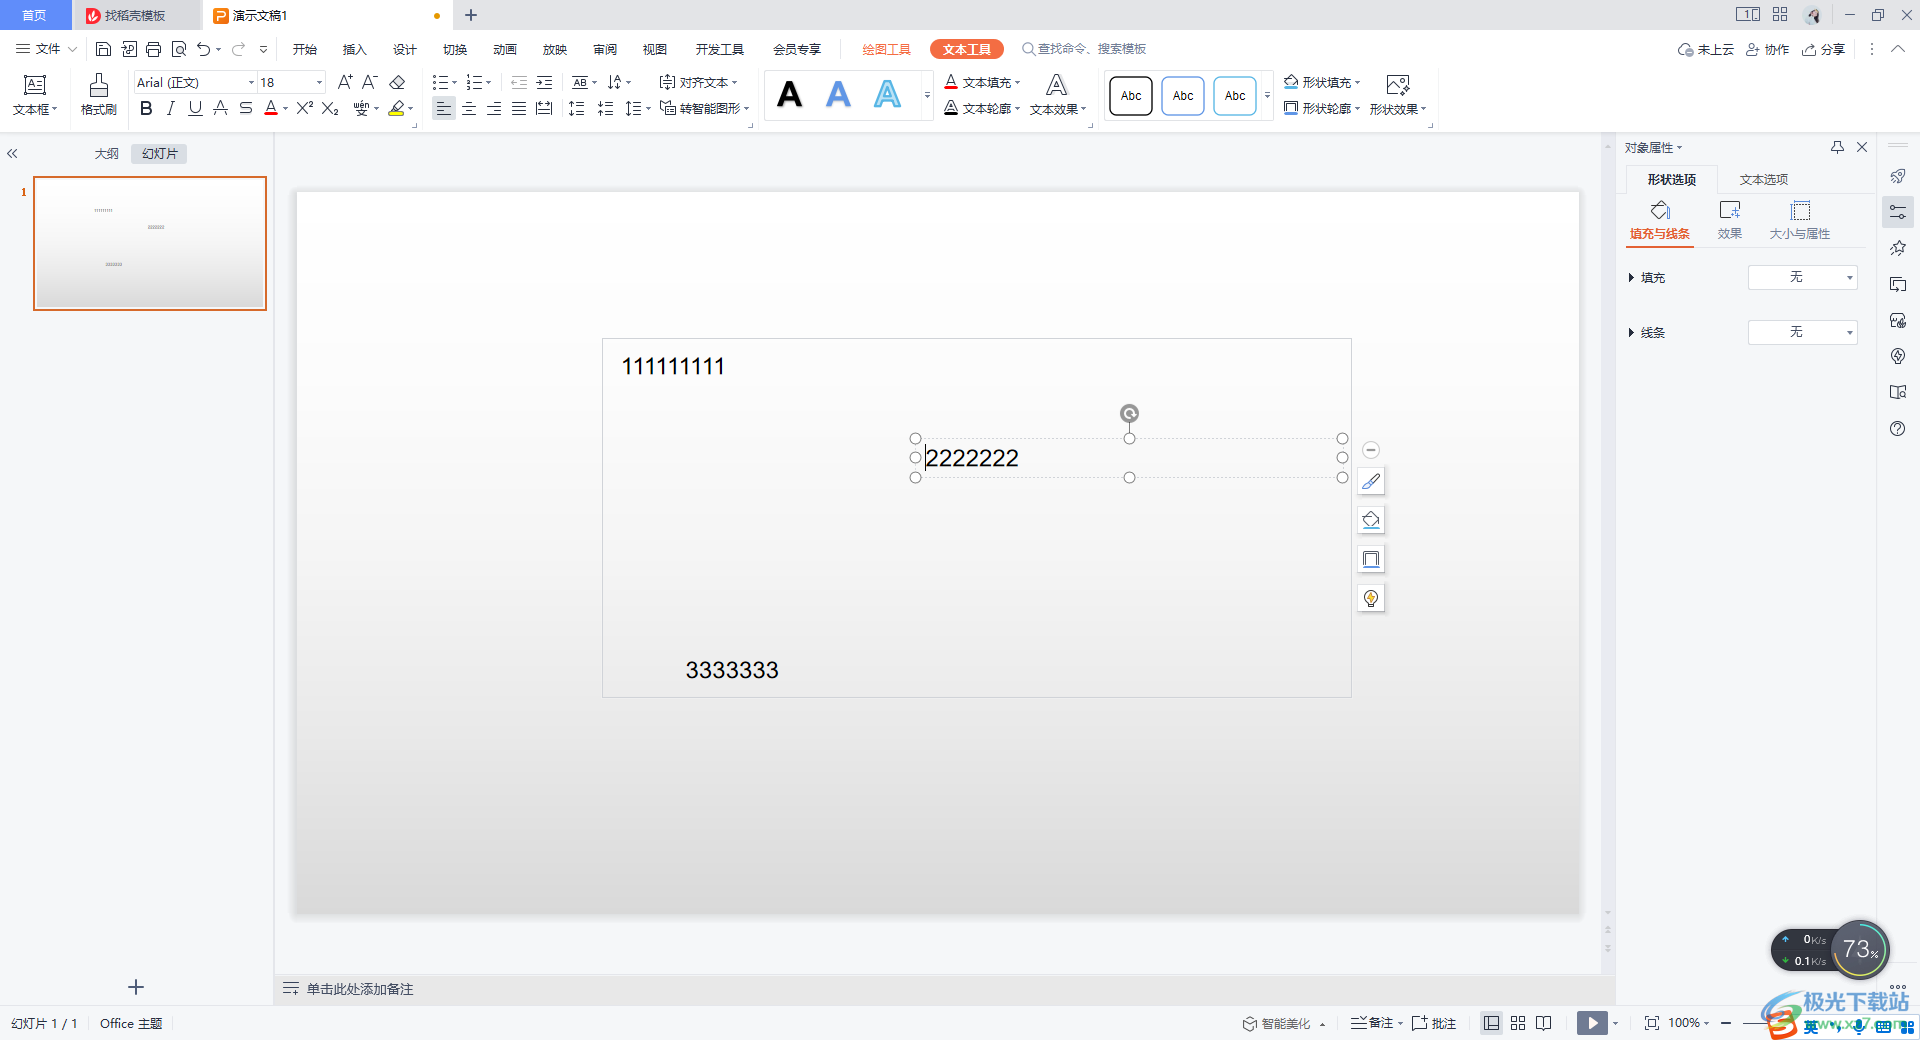
Task: Open the Text Fill (文本填充) option
Action: (x=982, y=82)
